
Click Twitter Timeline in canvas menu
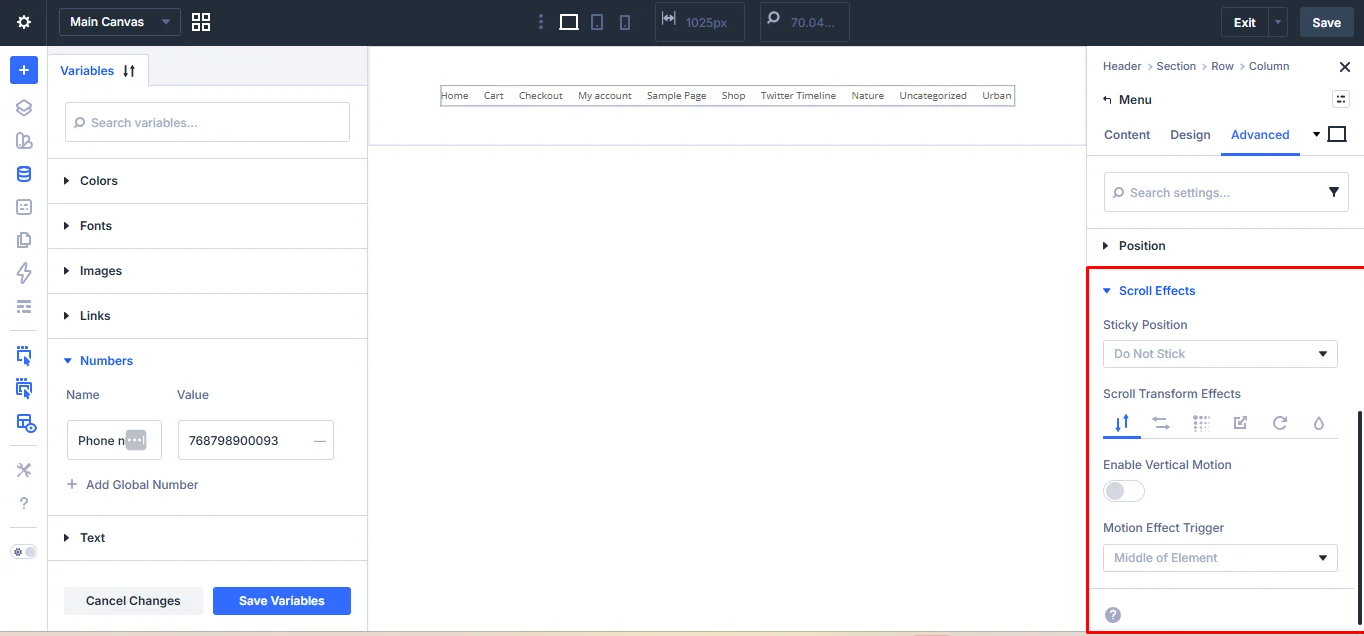pos(798,96)
